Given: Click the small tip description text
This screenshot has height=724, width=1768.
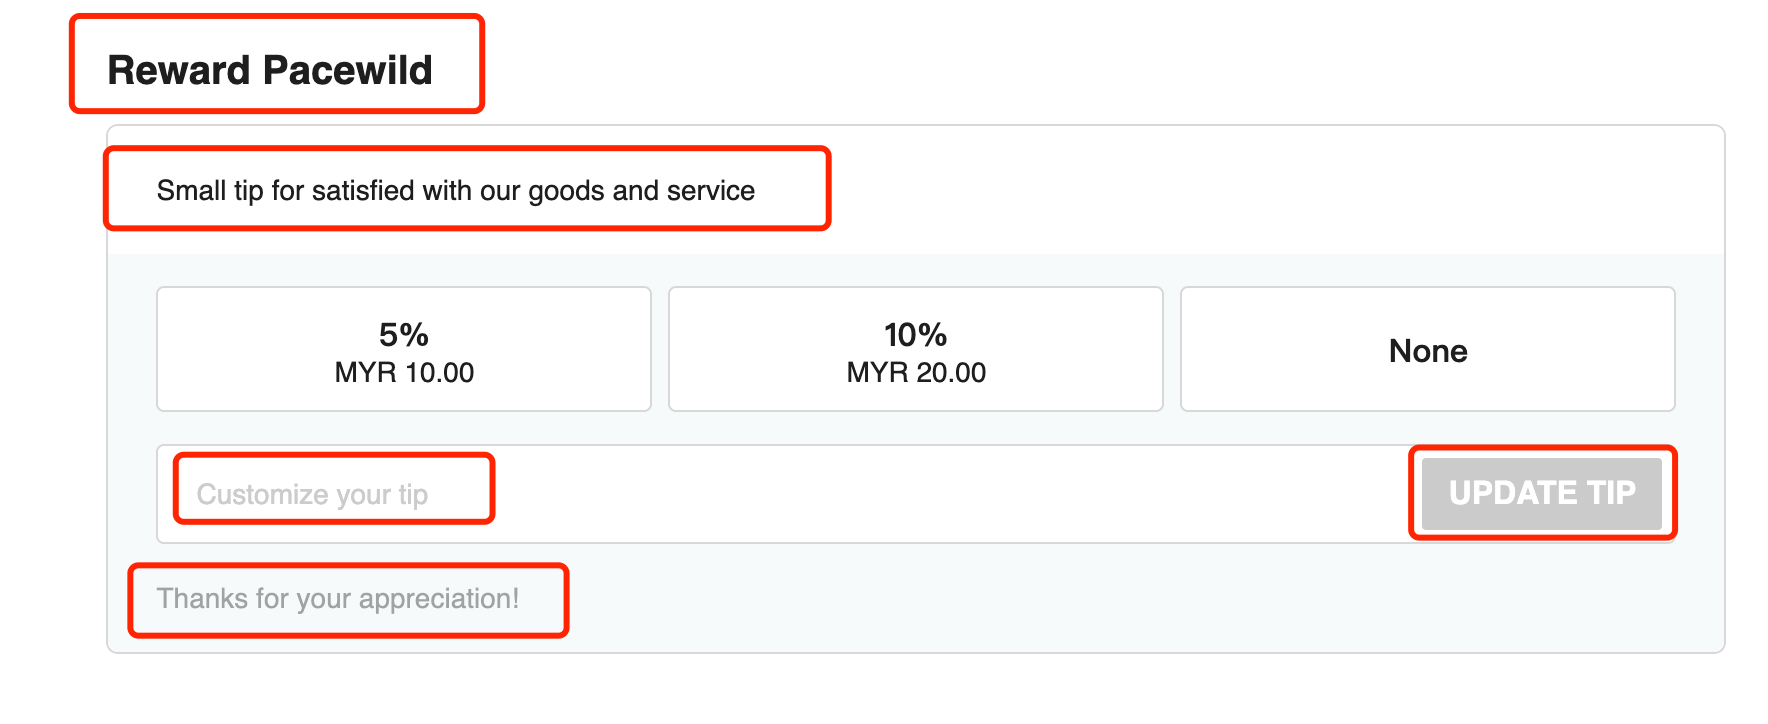Looking at the screenshot, I should (x=456, y=190).
